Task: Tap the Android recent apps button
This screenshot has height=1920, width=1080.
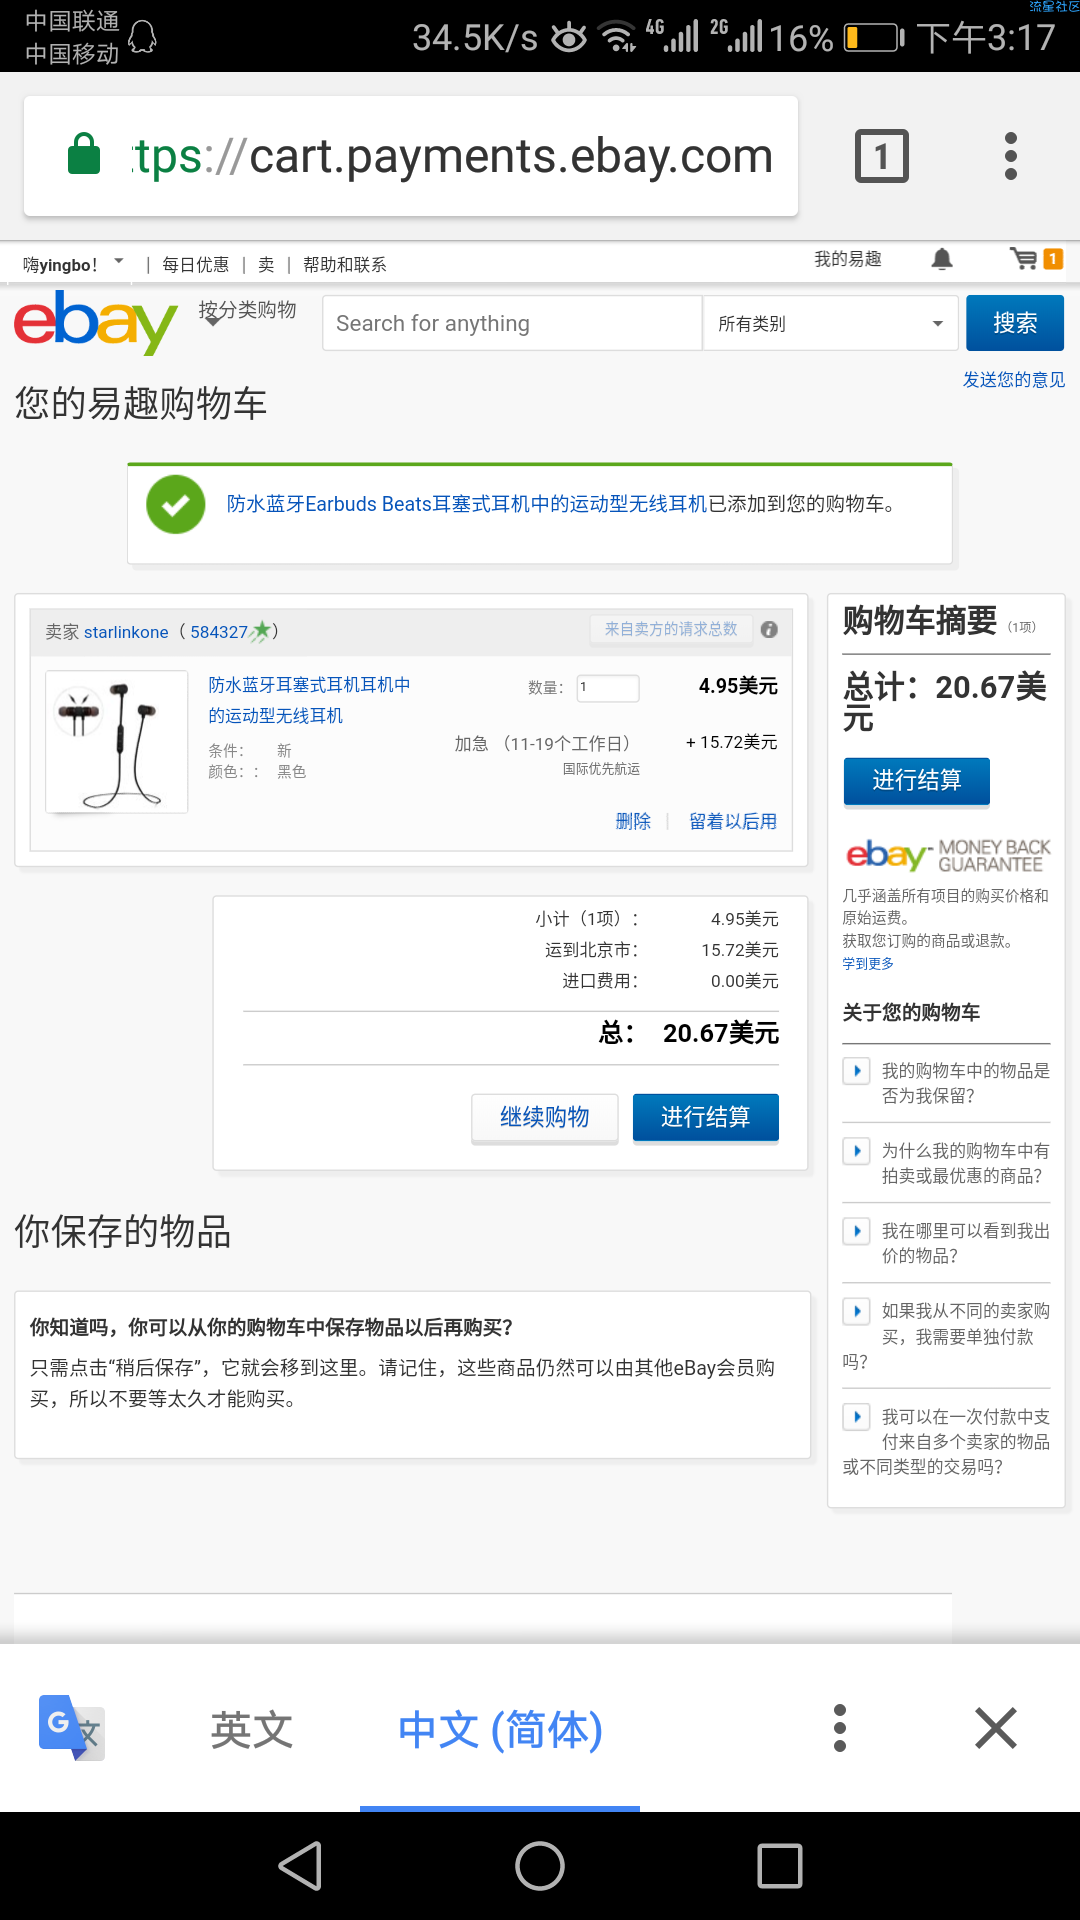Action: (x=780, y=1866)
